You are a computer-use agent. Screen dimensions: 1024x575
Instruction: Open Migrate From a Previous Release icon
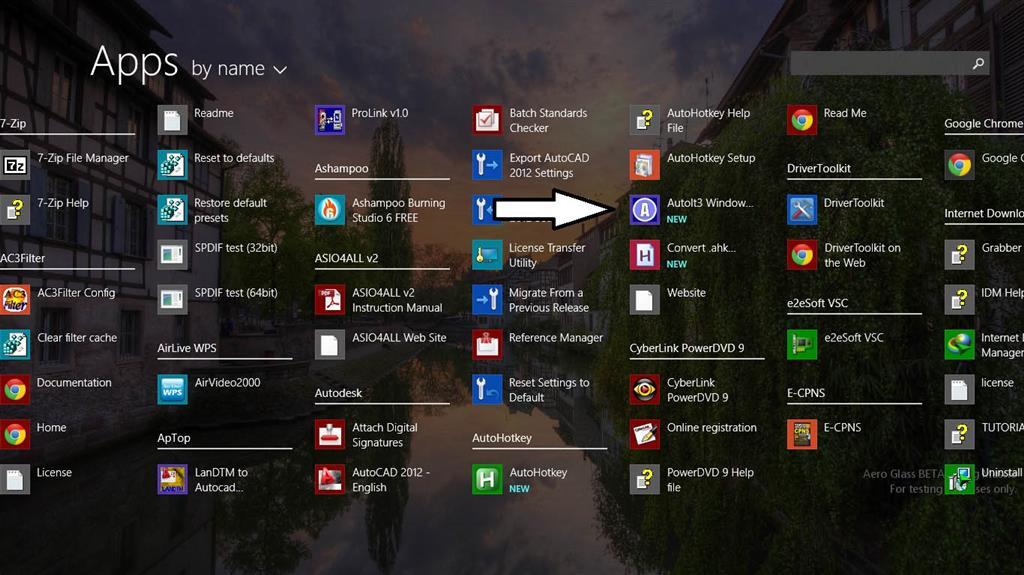click(487, 300)
